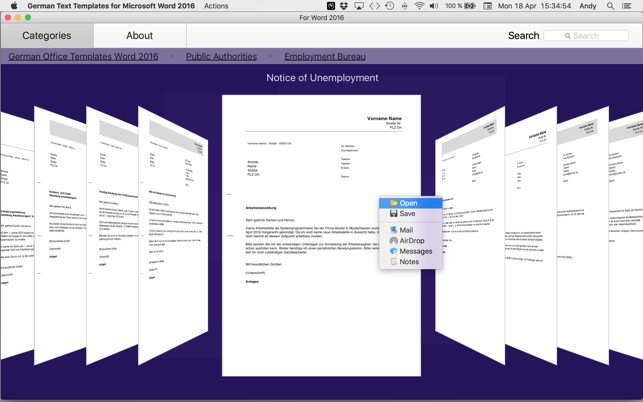Open Spotlight search magnifier icon
This screenshot has height=402, width=643.
610,6
